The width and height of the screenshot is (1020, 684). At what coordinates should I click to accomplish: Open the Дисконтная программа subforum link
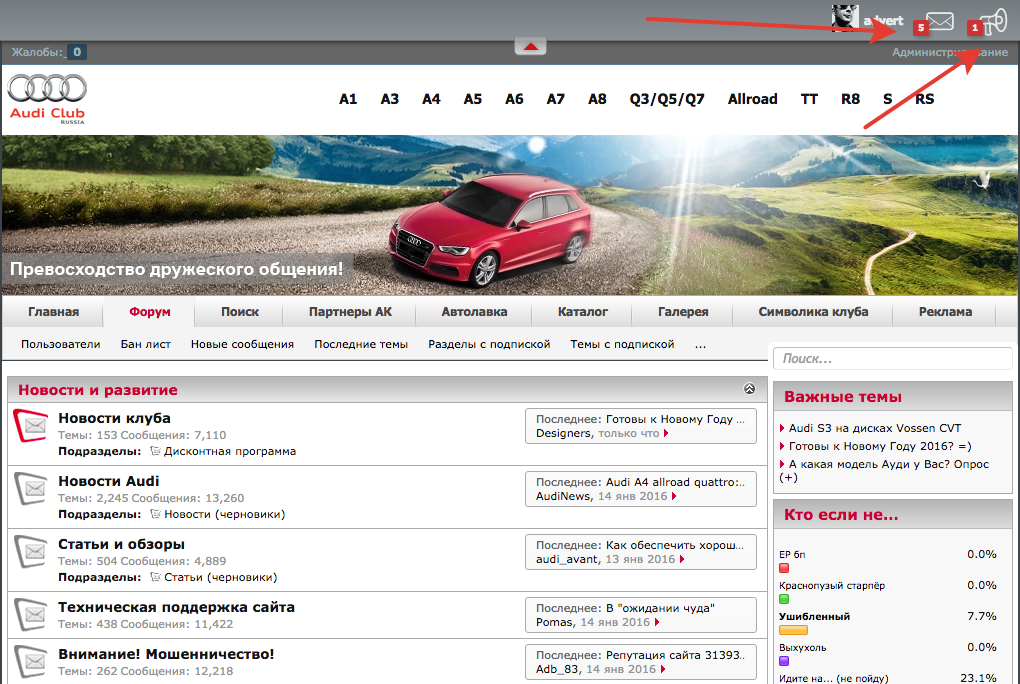tap(230, 451)
